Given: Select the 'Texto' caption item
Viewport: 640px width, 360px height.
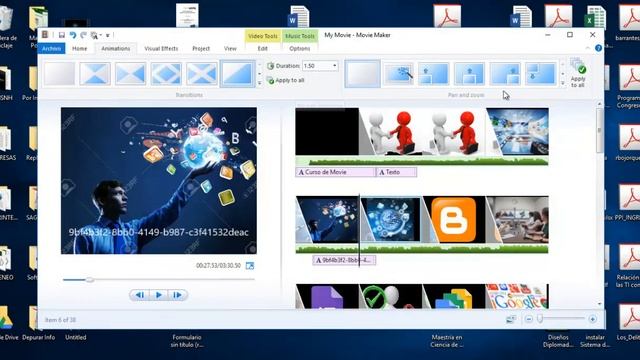Looking at the screenshot, I should point(396,172).
